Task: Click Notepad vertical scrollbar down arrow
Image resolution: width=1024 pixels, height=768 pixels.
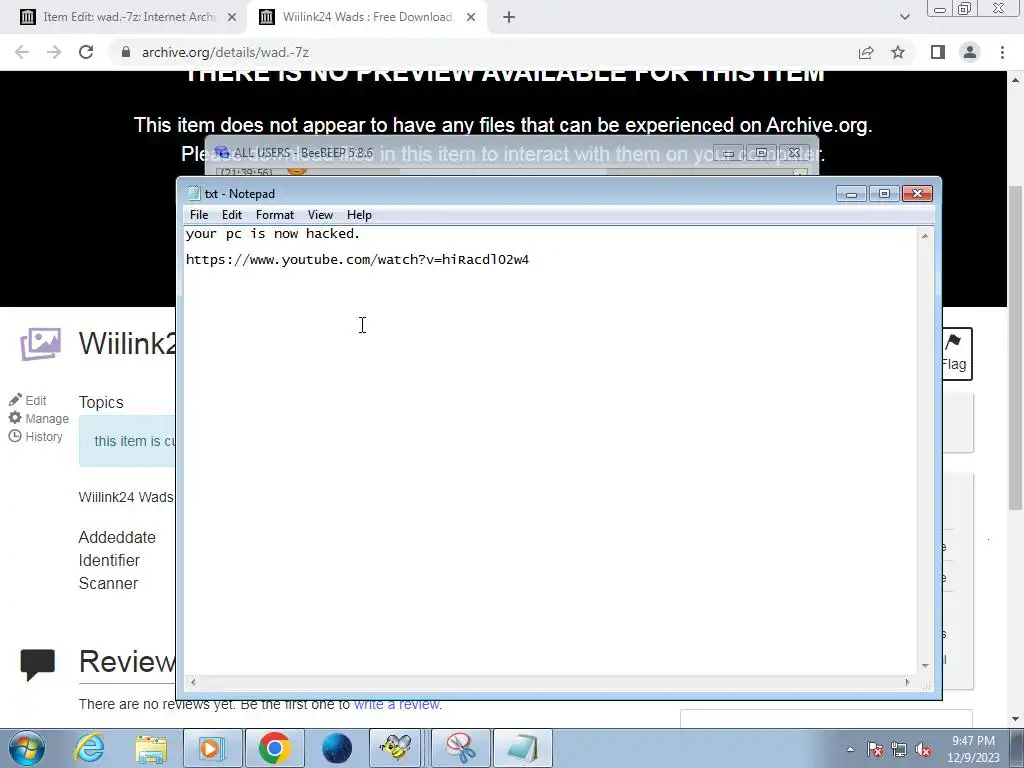Action: (925, 665)
